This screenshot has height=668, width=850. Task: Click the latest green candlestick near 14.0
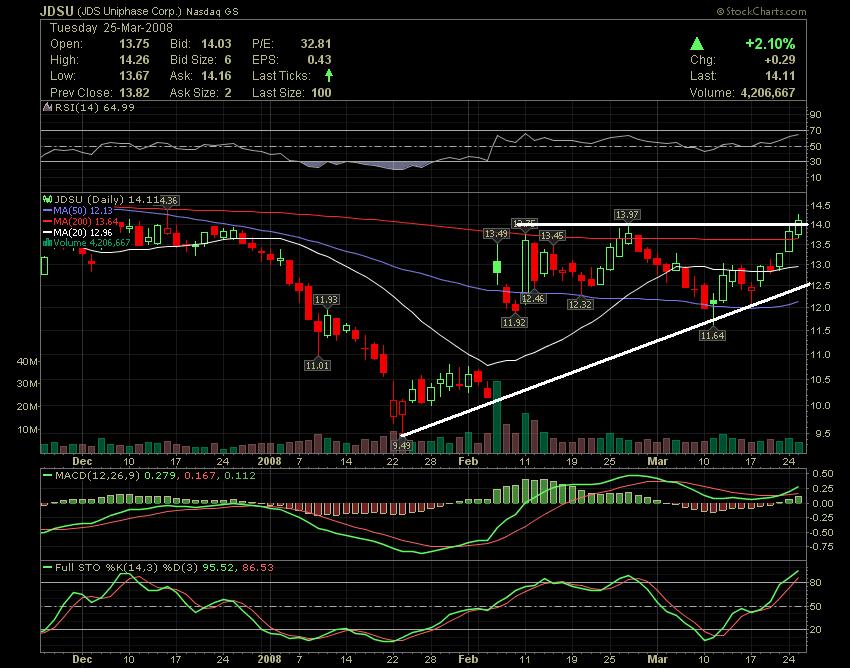pos(798,225)
